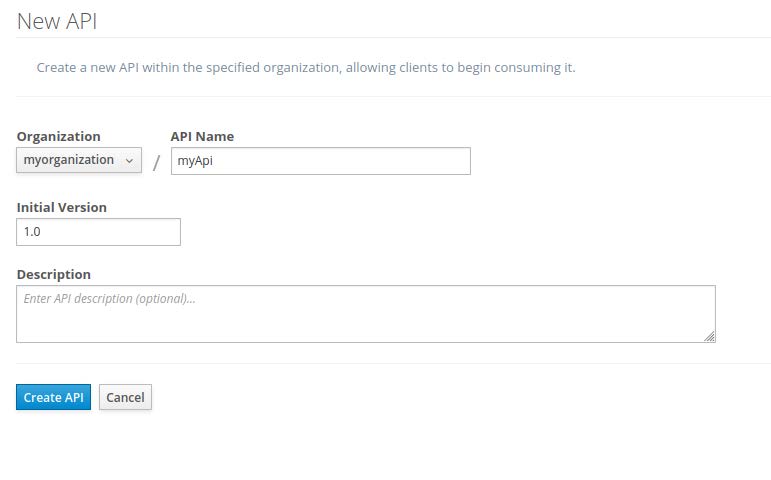Image resolution: width=771 pixels, height=480 pixels.
Task: Place cursor on the myApi text
Action: pyautogui.click(x=195, y=161)
